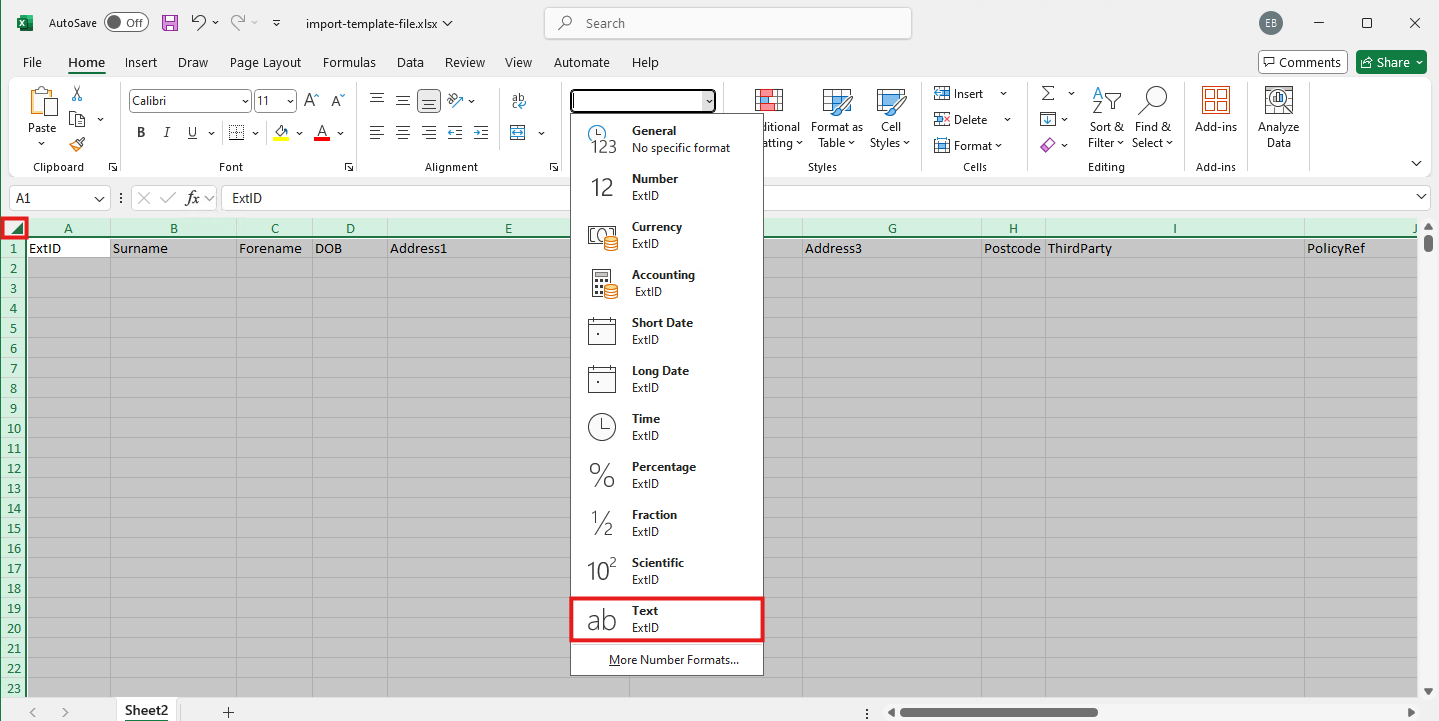Open the Format as Table gallery

837,119
